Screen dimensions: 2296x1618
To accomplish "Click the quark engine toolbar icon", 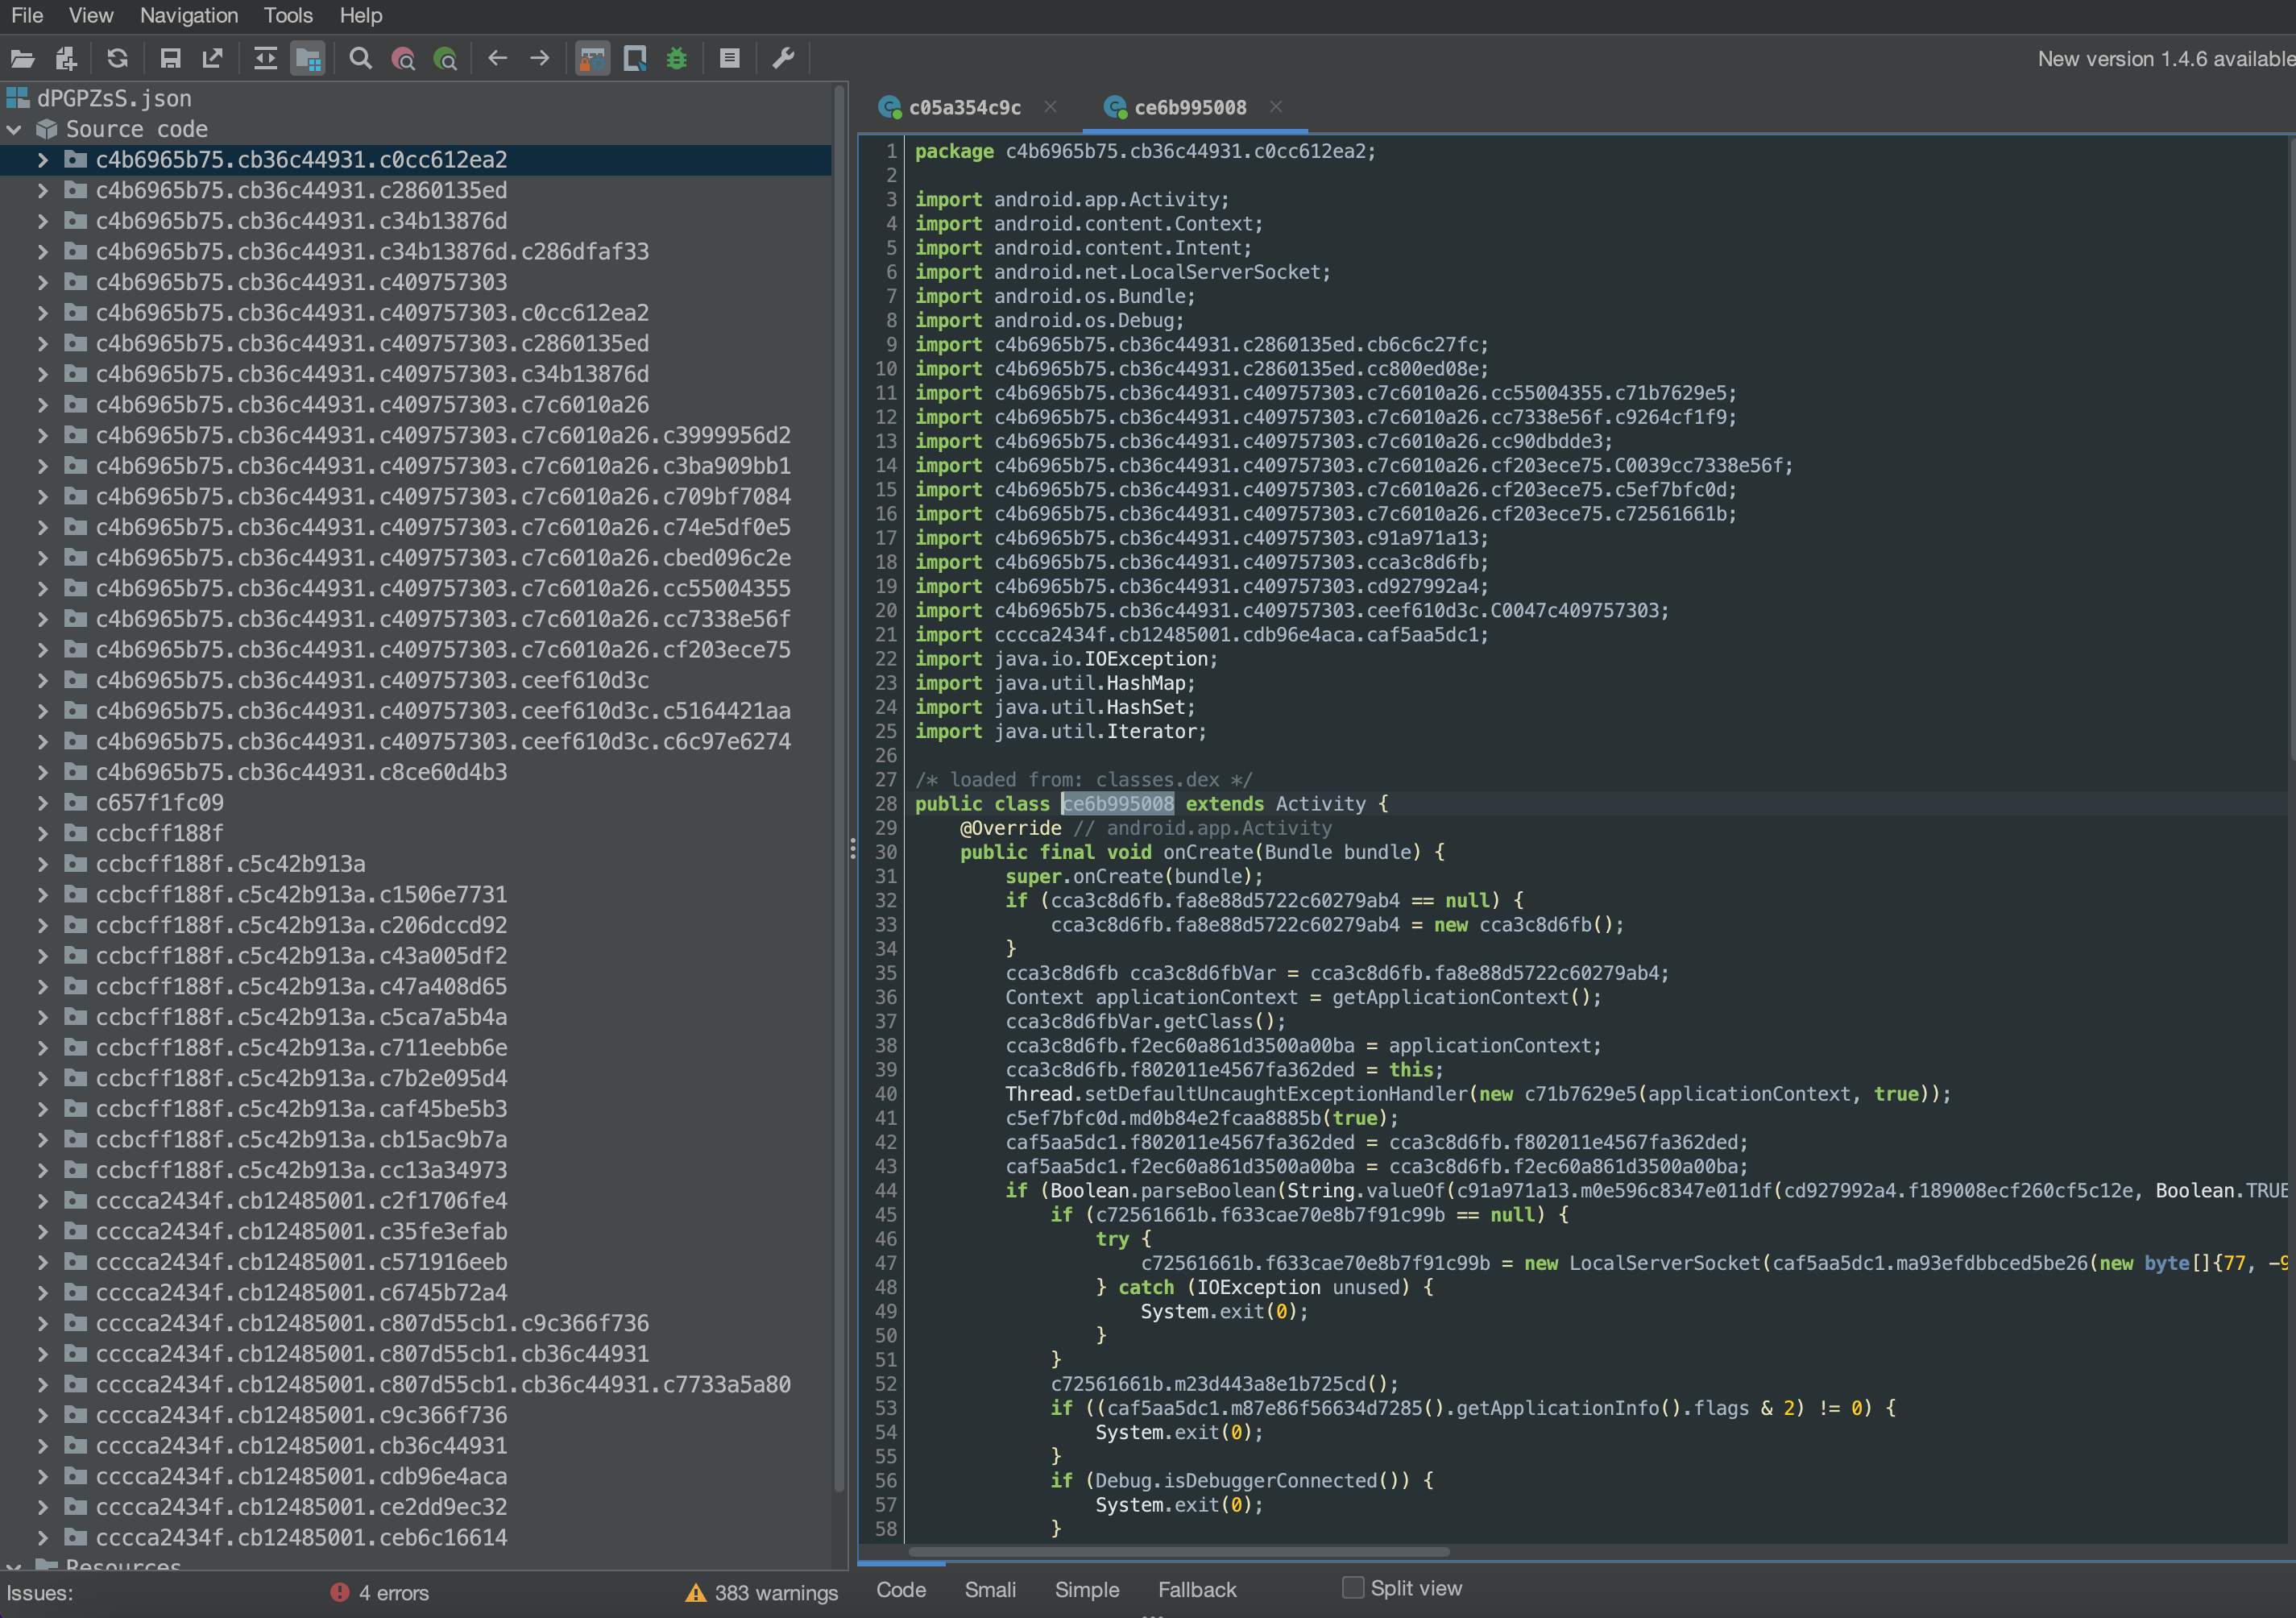I will [x=635, y=59].
